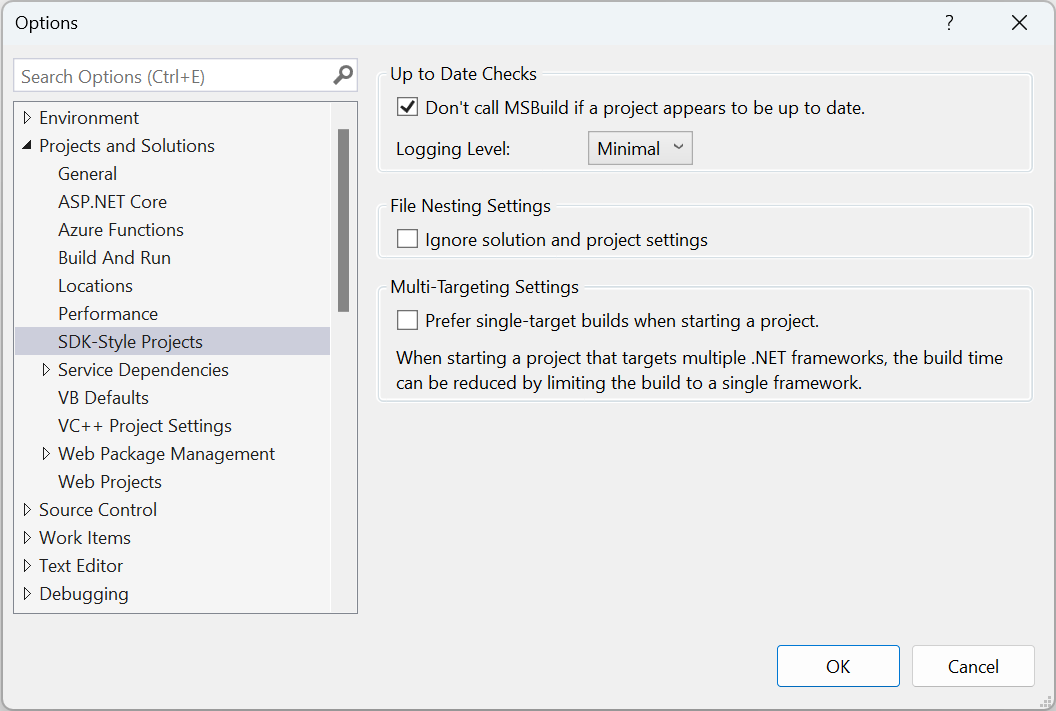Image resolution: width=1056 pixels, height=711 pixels.
Task: Click the help question mark button
Action: click(949, 23)
